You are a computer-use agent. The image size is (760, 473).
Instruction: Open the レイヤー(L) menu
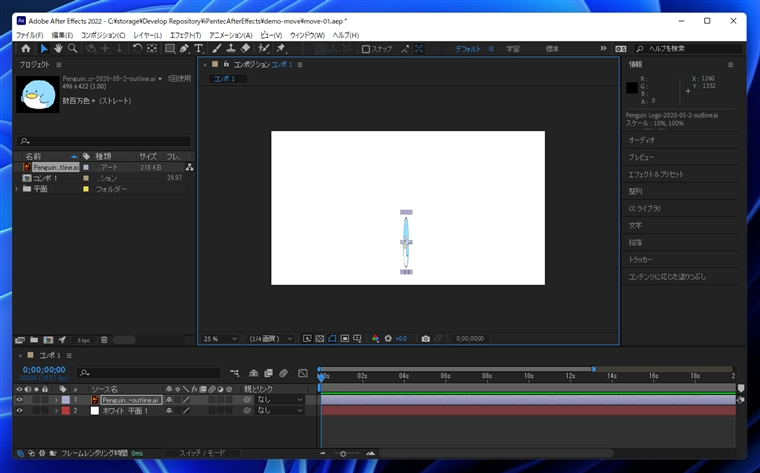[147, 35]
